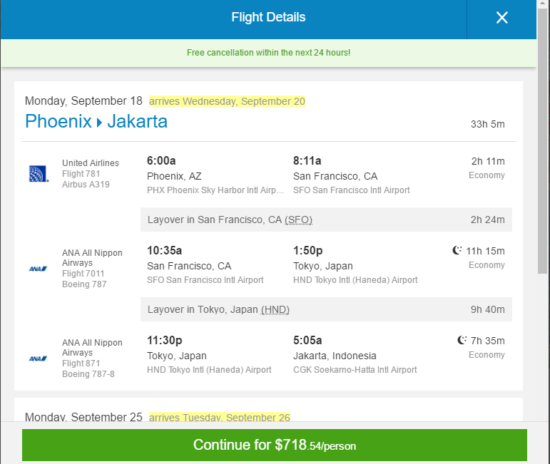Click arrives Wednesday, September 20 highlight

[x=227, y=101]
